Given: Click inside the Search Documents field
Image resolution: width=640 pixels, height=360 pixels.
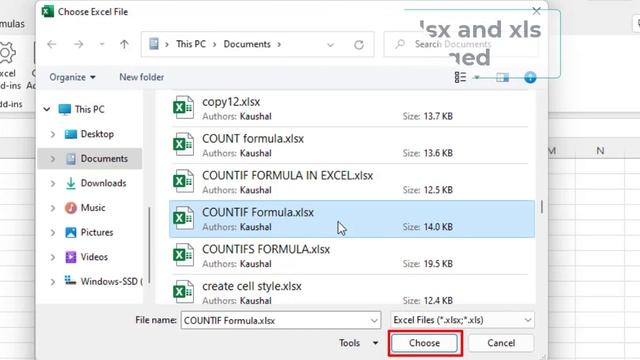Looking at the screenshot, I should (460, 44).
